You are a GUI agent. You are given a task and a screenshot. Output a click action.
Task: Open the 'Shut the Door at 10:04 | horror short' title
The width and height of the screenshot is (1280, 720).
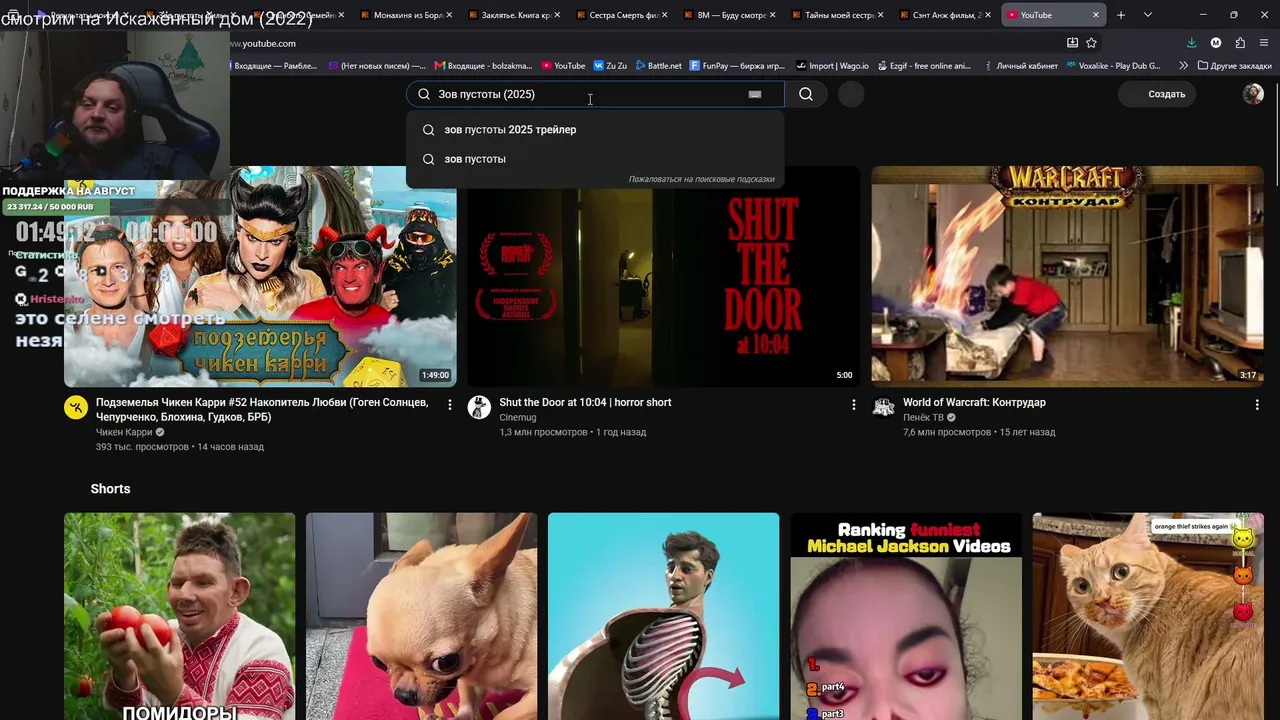[x=585, y=402]
